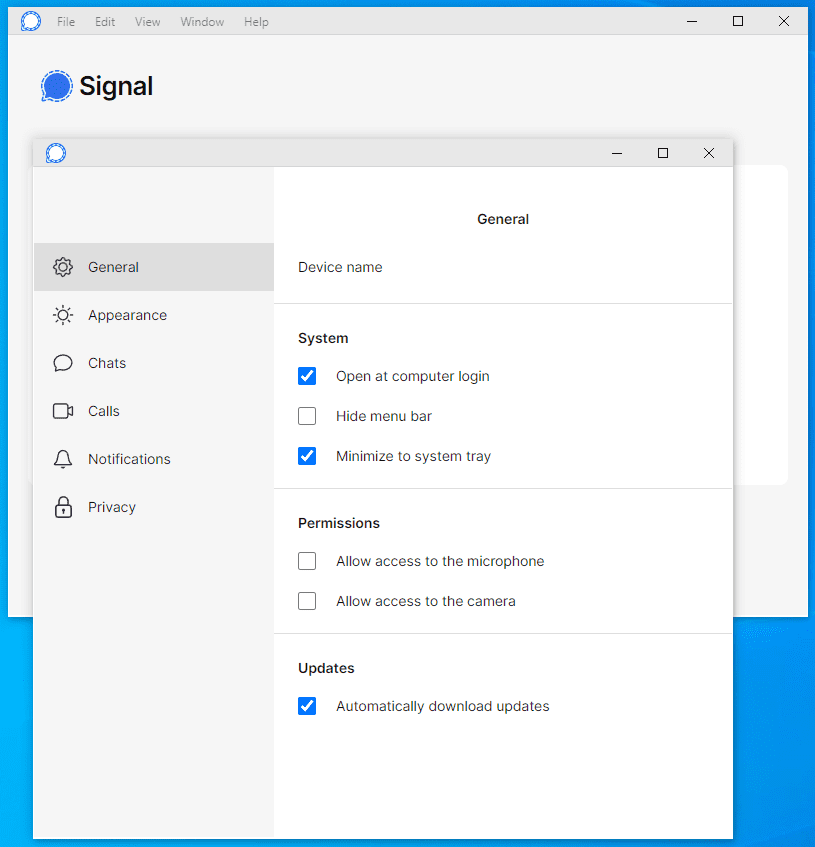The width and height of the screenshot is (815, 847).
Task: Click the 'Minimize to system tray' label
Action: pos(413,456)
